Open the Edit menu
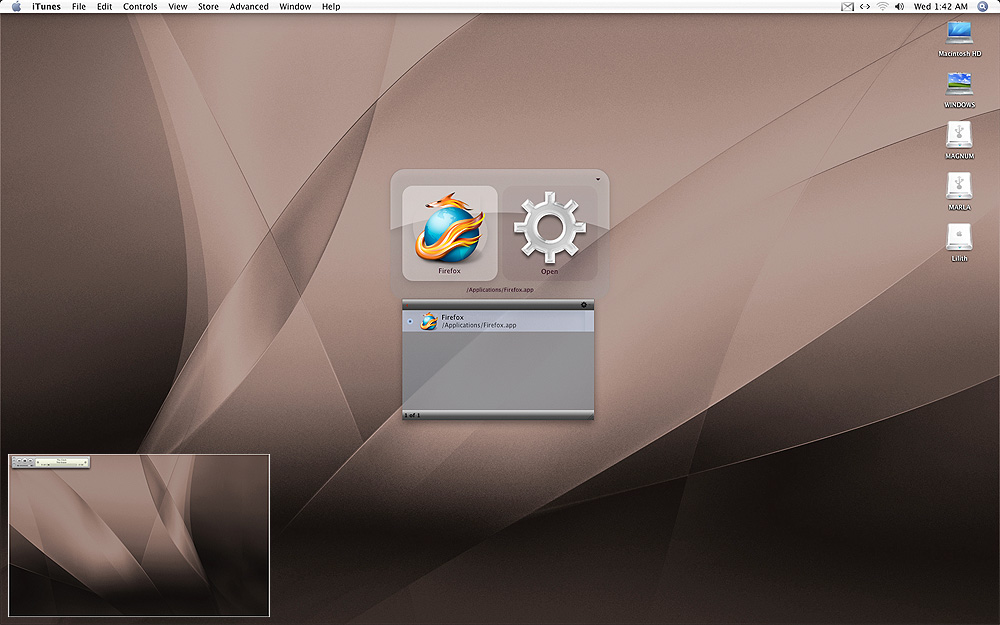 point(105,6)
